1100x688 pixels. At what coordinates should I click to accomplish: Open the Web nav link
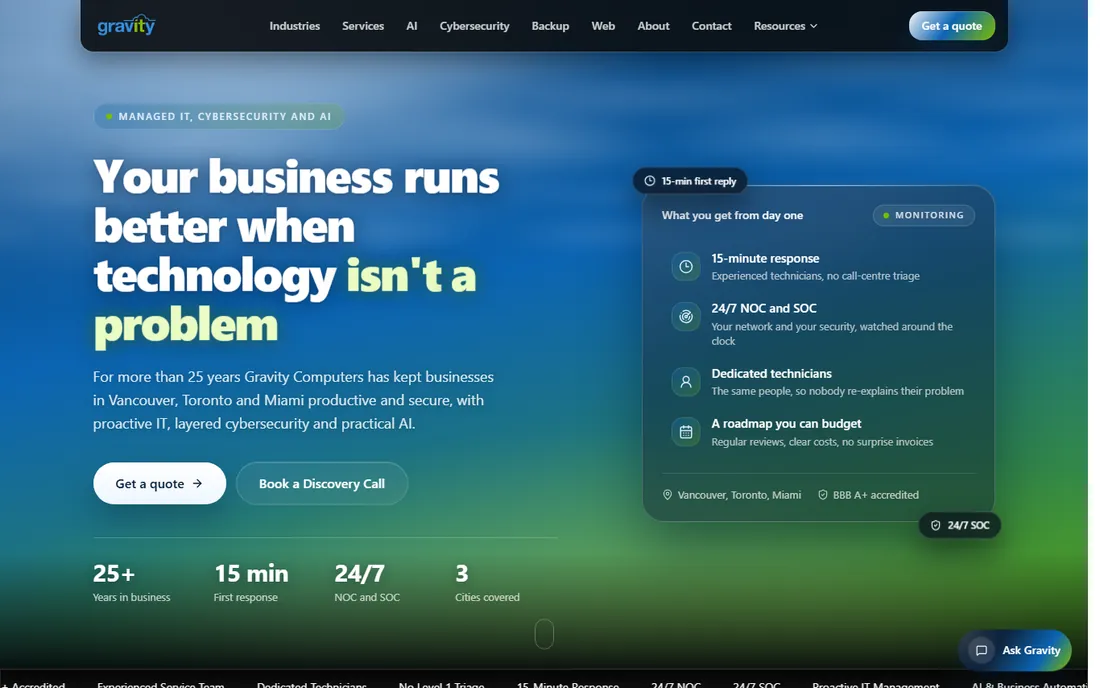tap(603, 26)
